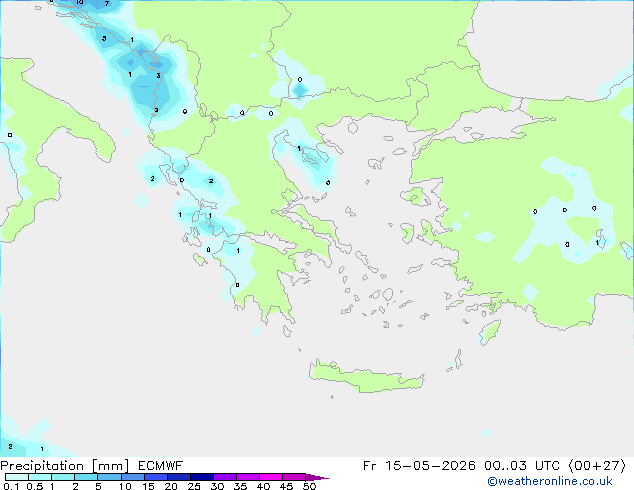Click the '40' legend scale label
634x490 pixels.
(263, 486)
